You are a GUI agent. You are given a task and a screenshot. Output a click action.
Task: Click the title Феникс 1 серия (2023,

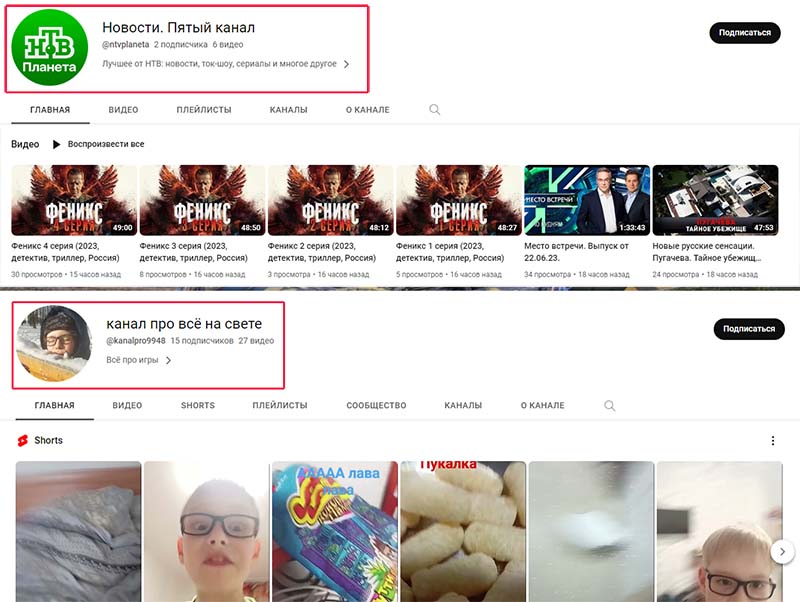point(450,252)
